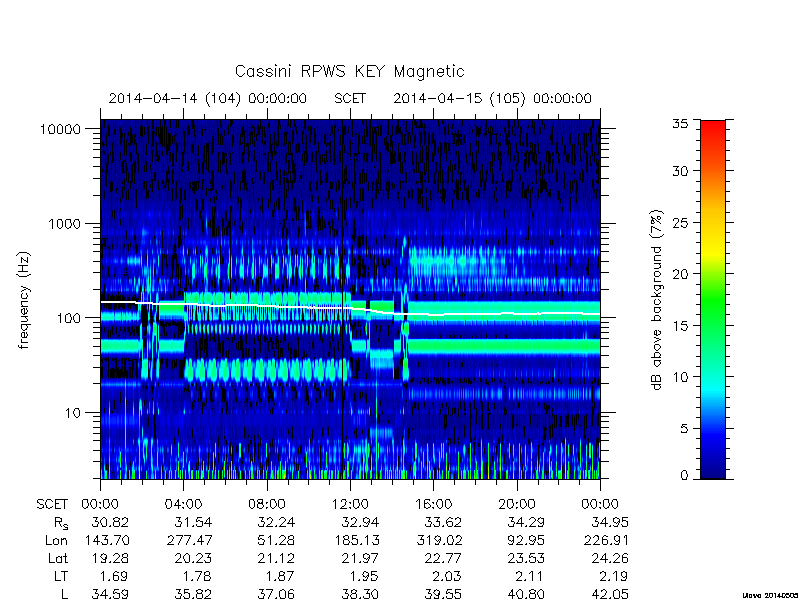Screen dimensions: 800x600
Task: Select the L value 38.30
Action: [x=360, y=594]
